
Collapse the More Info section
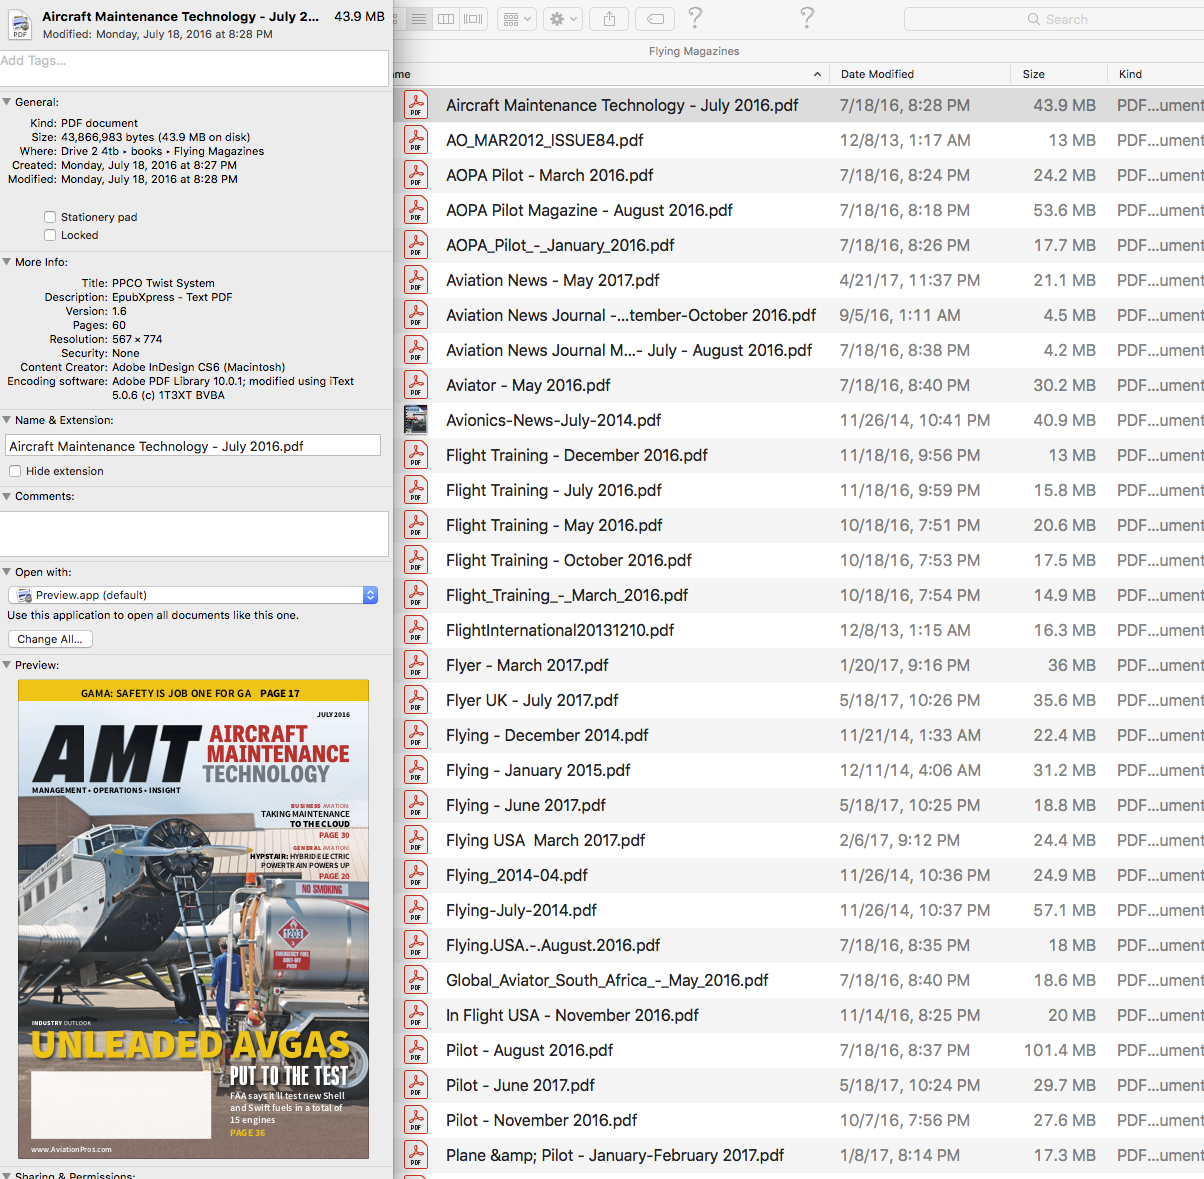7,262
